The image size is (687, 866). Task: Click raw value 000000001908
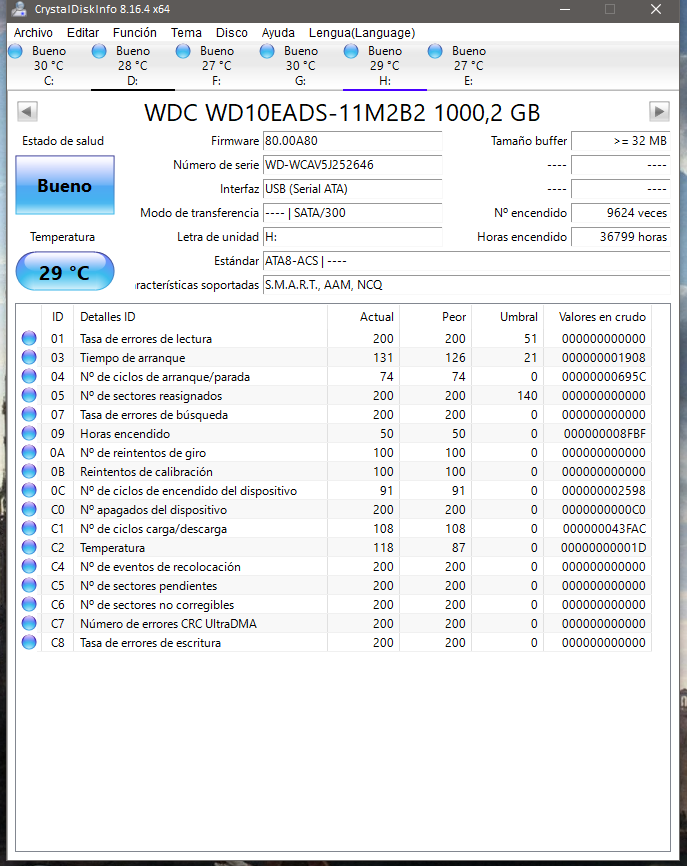[604, 357]
